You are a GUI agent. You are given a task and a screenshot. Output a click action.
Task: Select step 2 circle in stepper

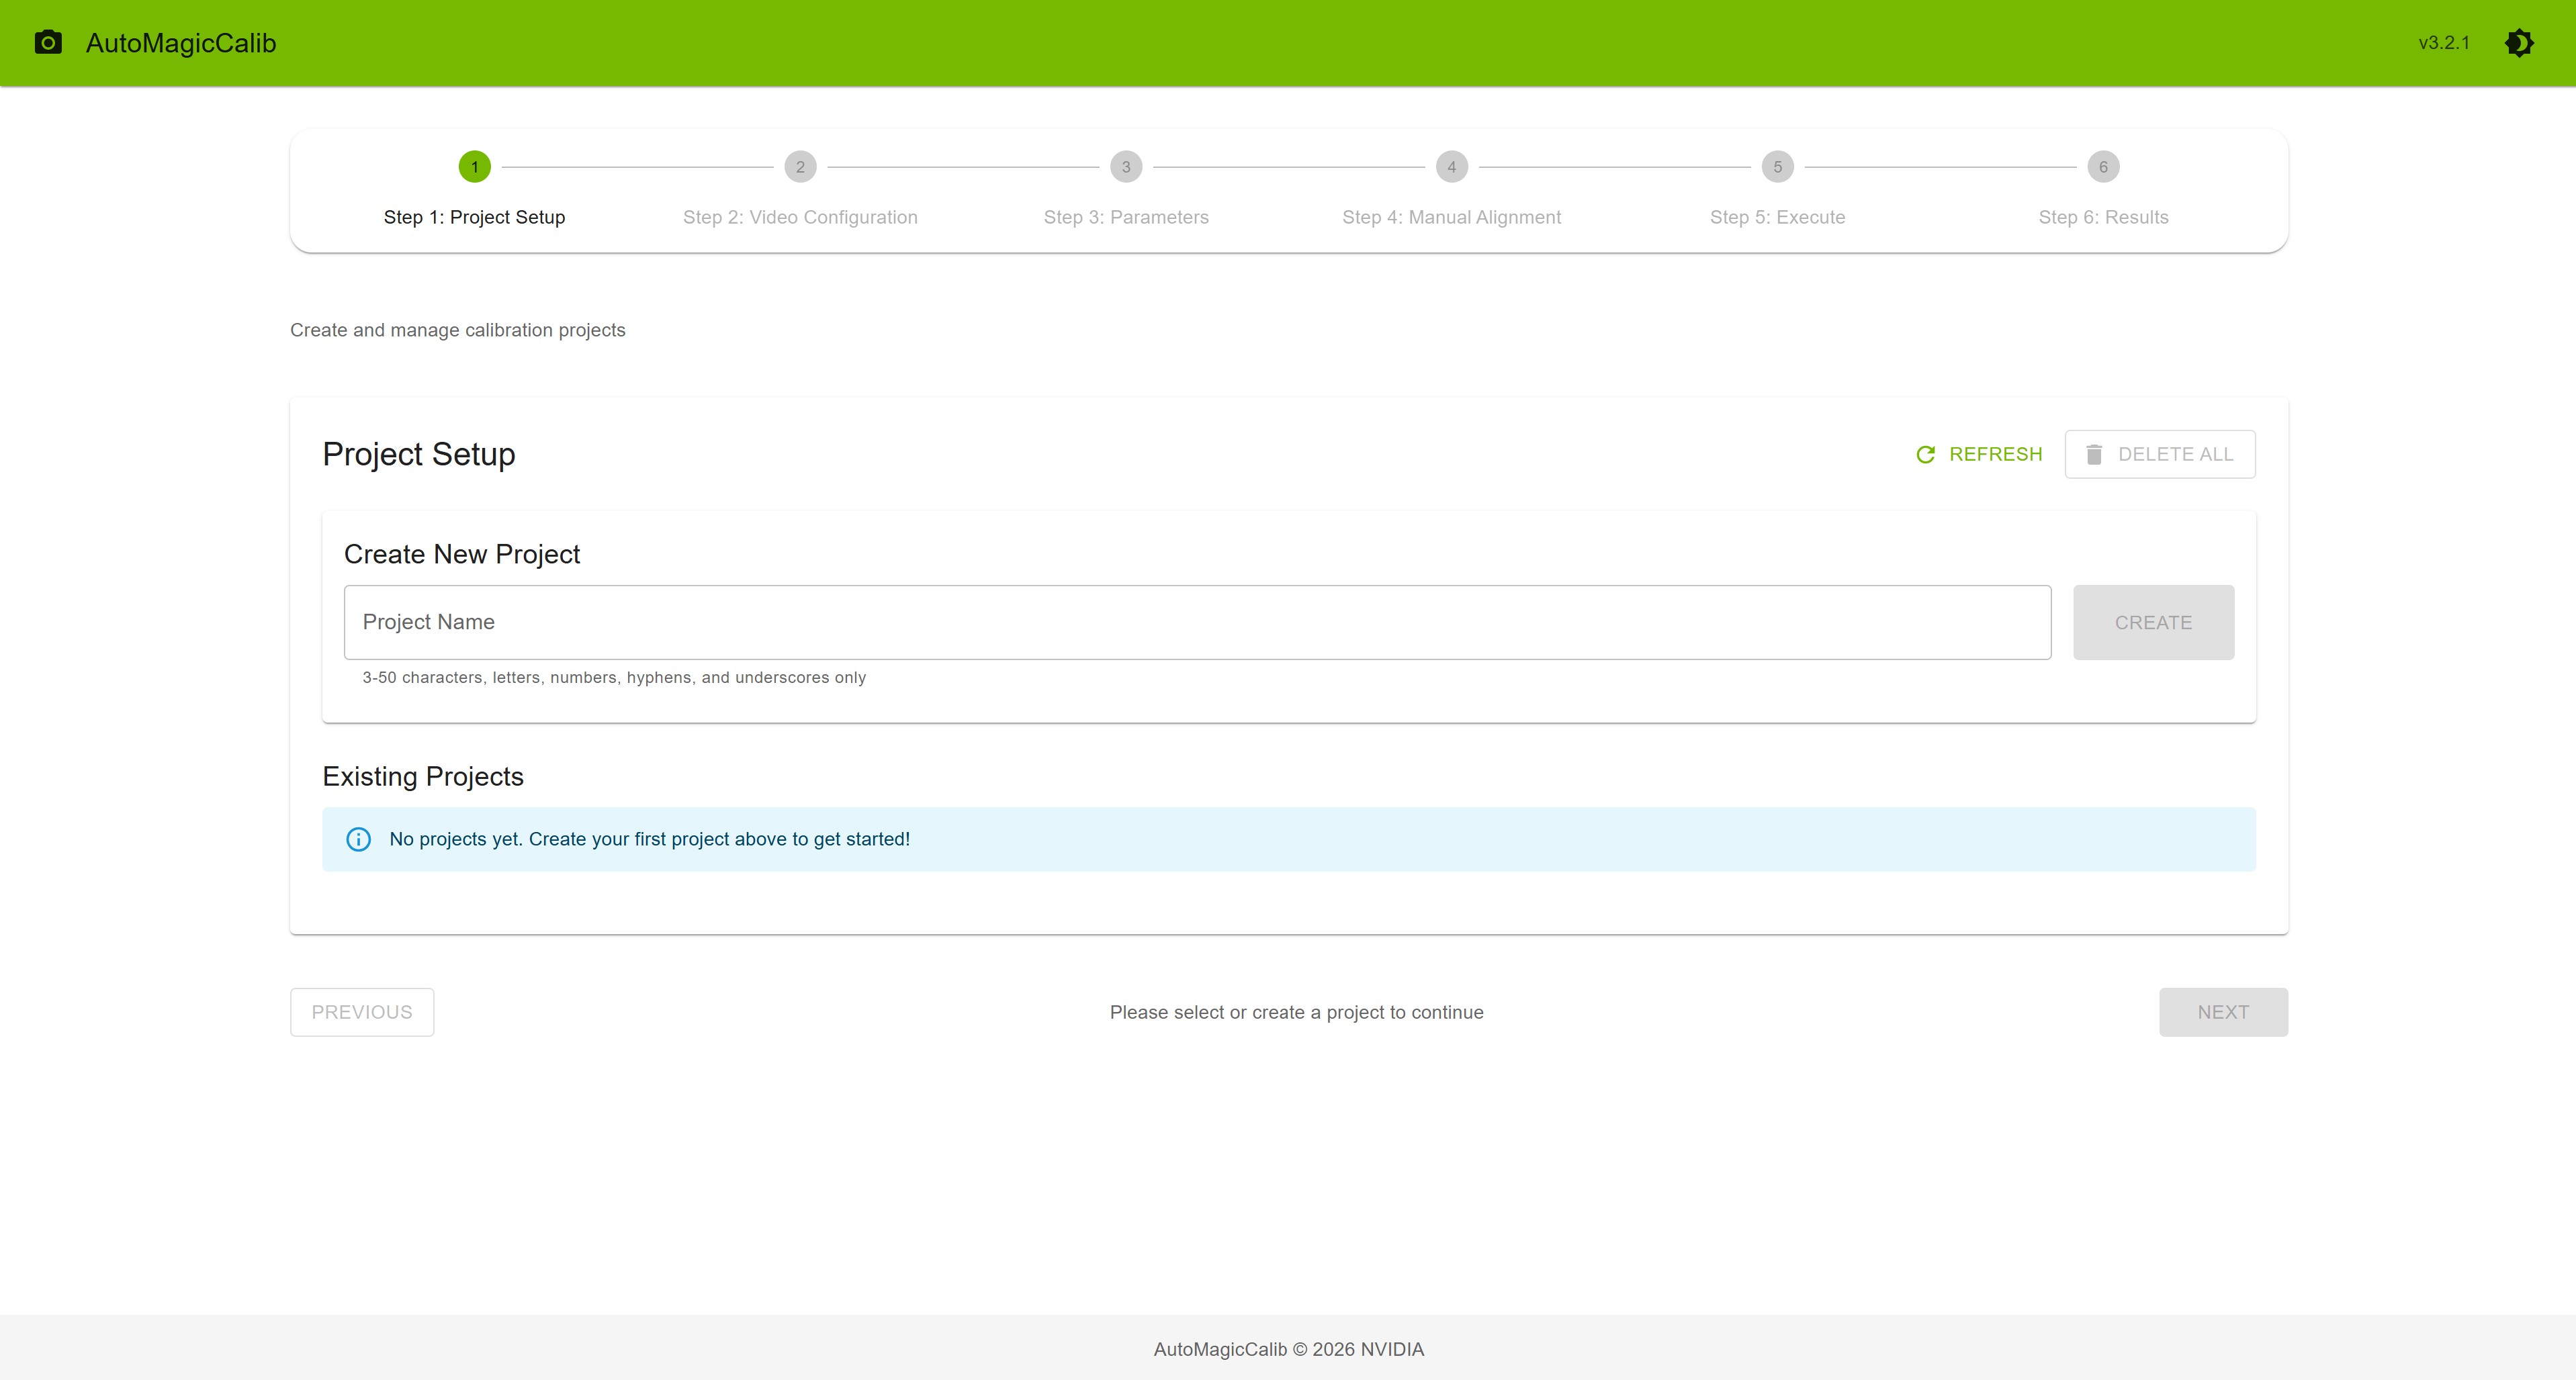800,167
